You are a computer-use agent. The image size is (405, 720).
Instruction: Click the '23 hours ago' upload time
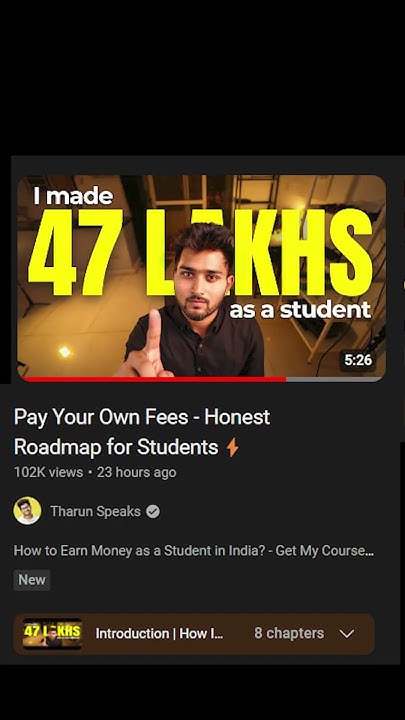pos(136,472)
